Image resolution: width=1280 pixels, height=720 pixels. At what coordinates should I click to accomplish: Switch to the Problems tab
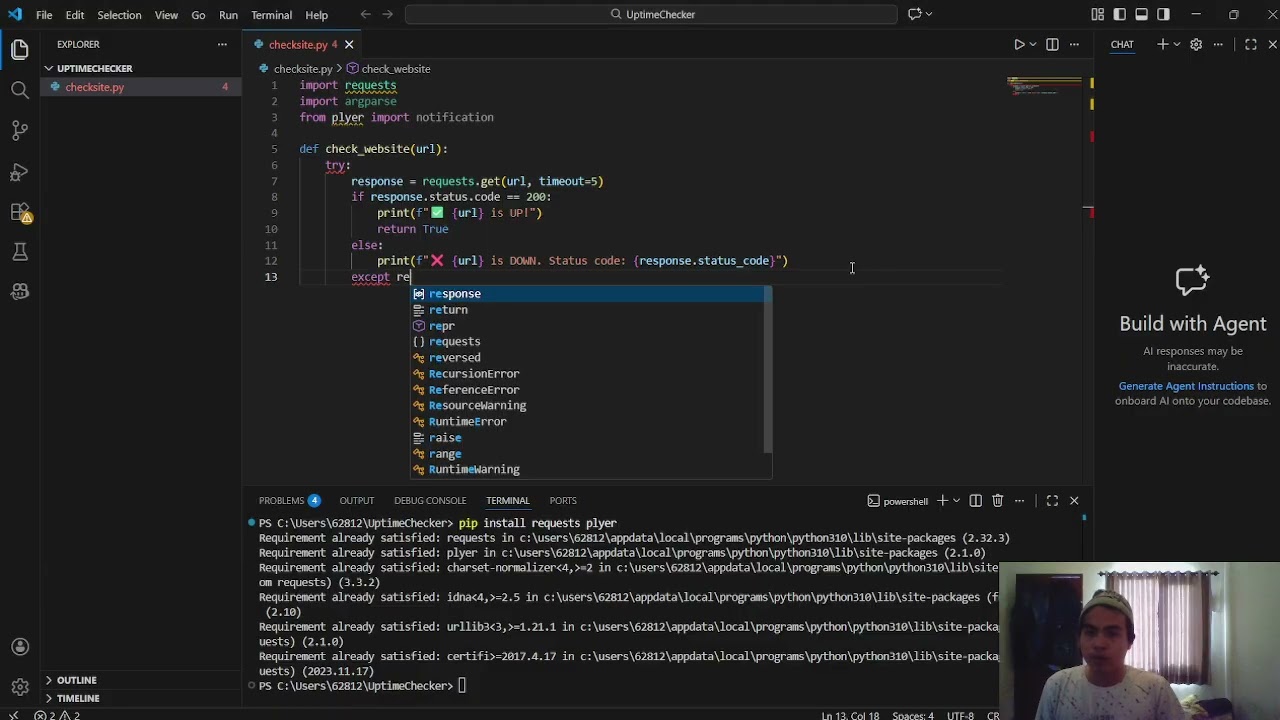tap(289, 500)
